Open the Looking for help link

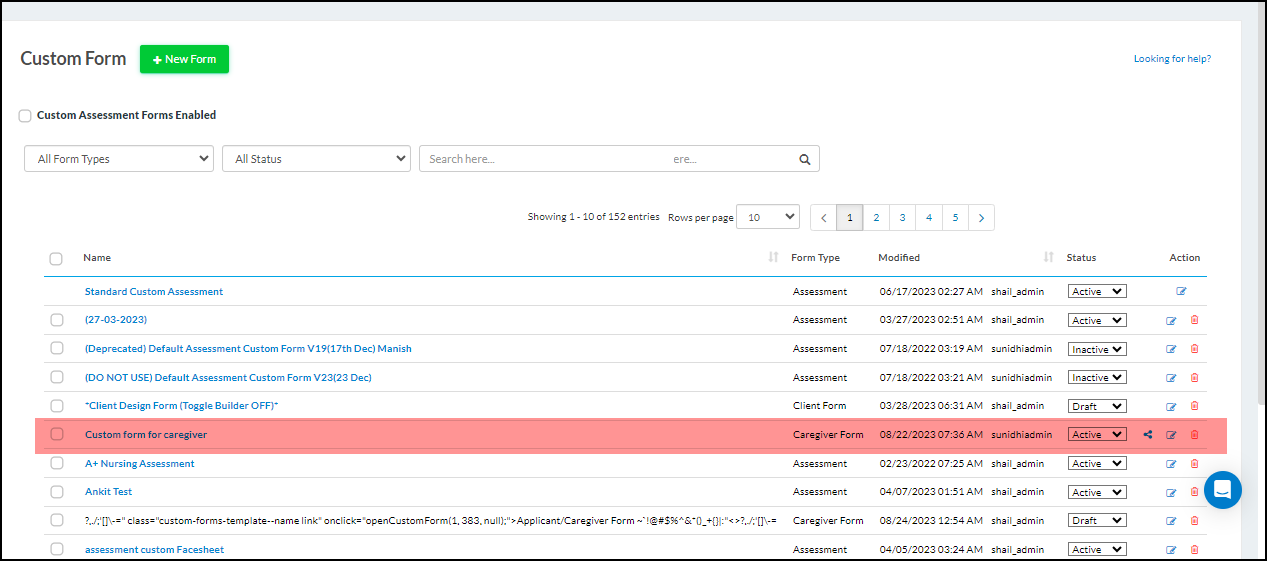coord(1172,59)
